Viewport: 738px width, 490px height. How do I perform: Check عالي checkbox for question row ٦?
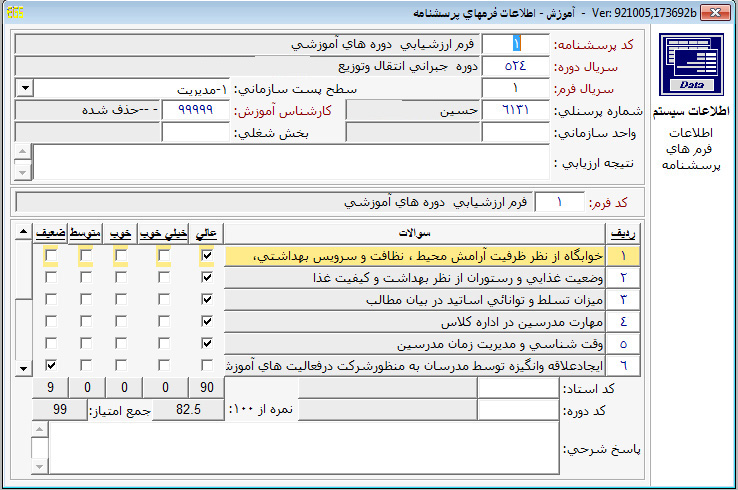point(207,365)
